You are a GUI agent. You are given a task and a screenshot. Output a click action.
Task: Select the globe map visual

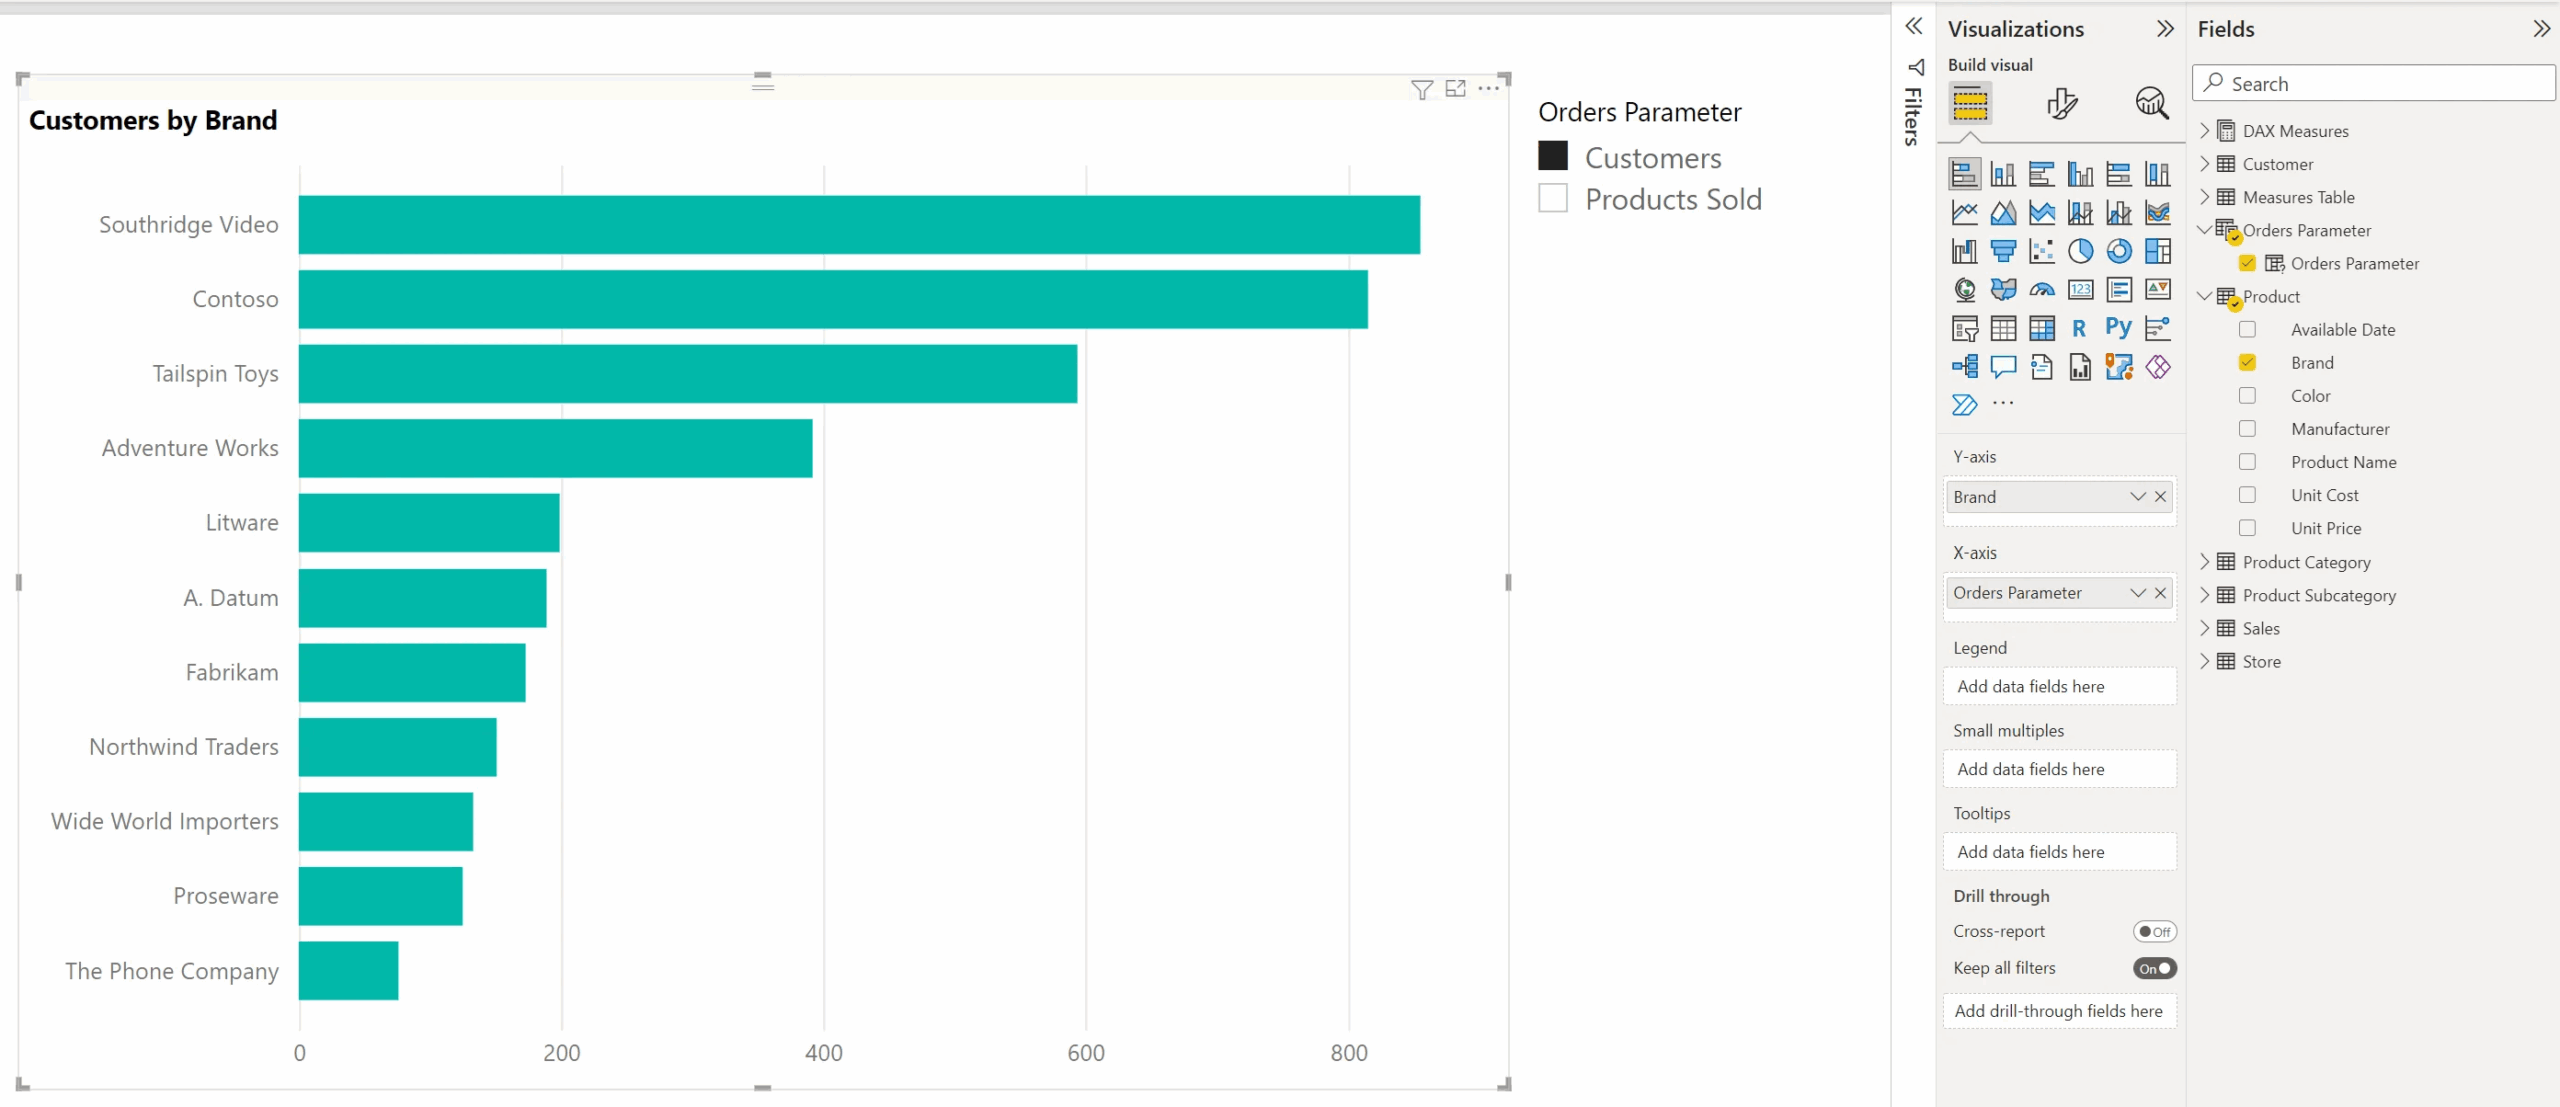click(1964, 289)
